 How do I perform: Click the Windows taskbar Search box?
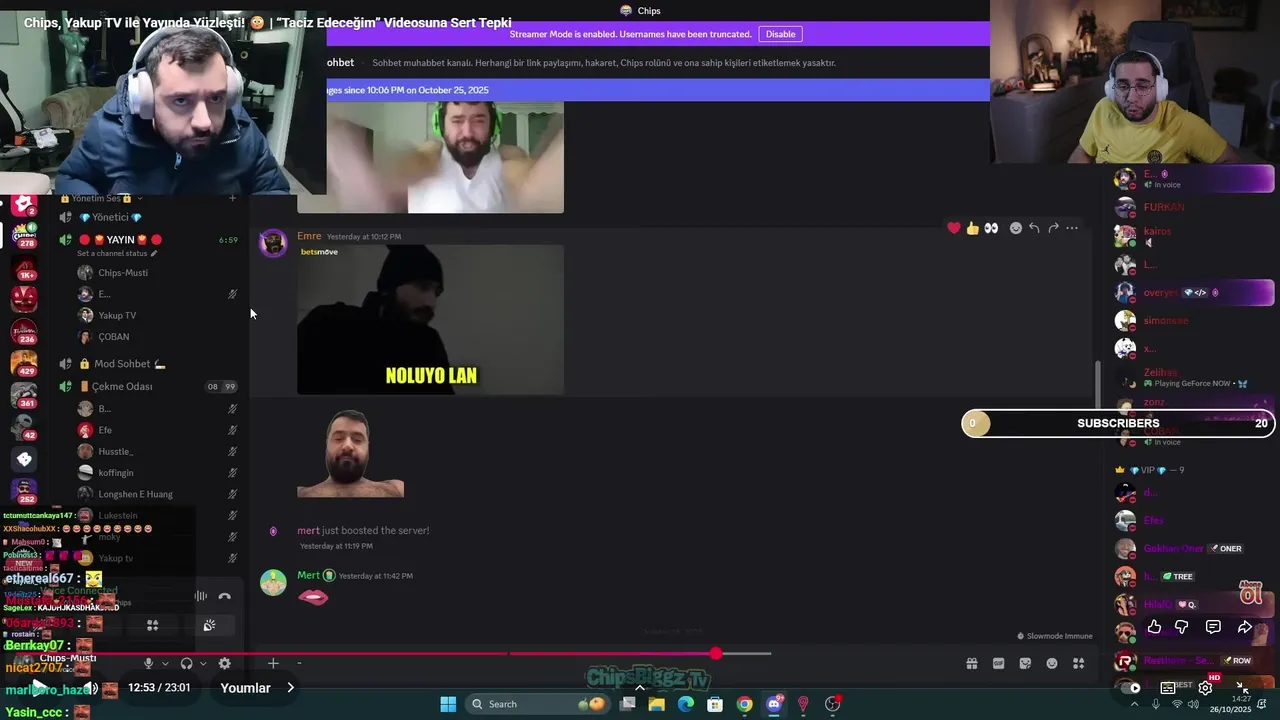pos(538,704)
